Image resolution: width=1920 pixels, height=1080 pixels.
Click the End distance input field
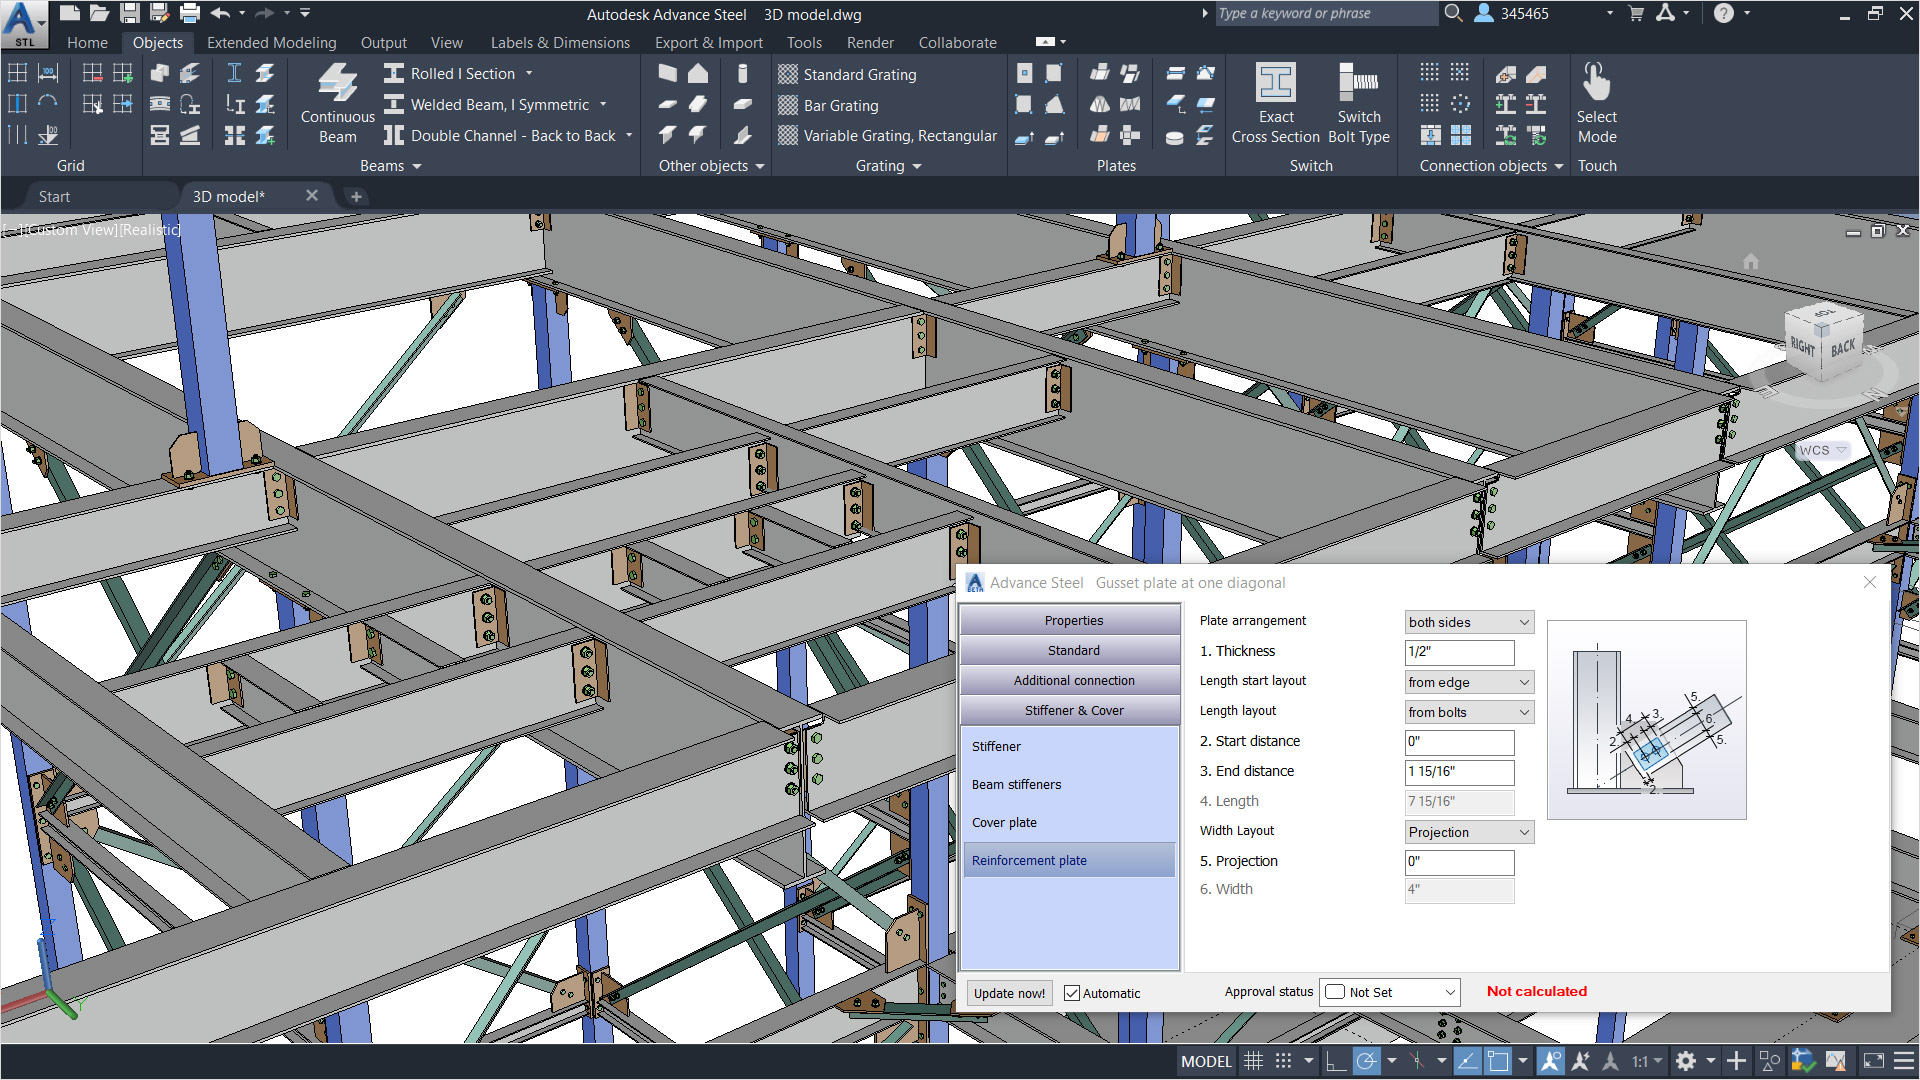[1459, 772]
